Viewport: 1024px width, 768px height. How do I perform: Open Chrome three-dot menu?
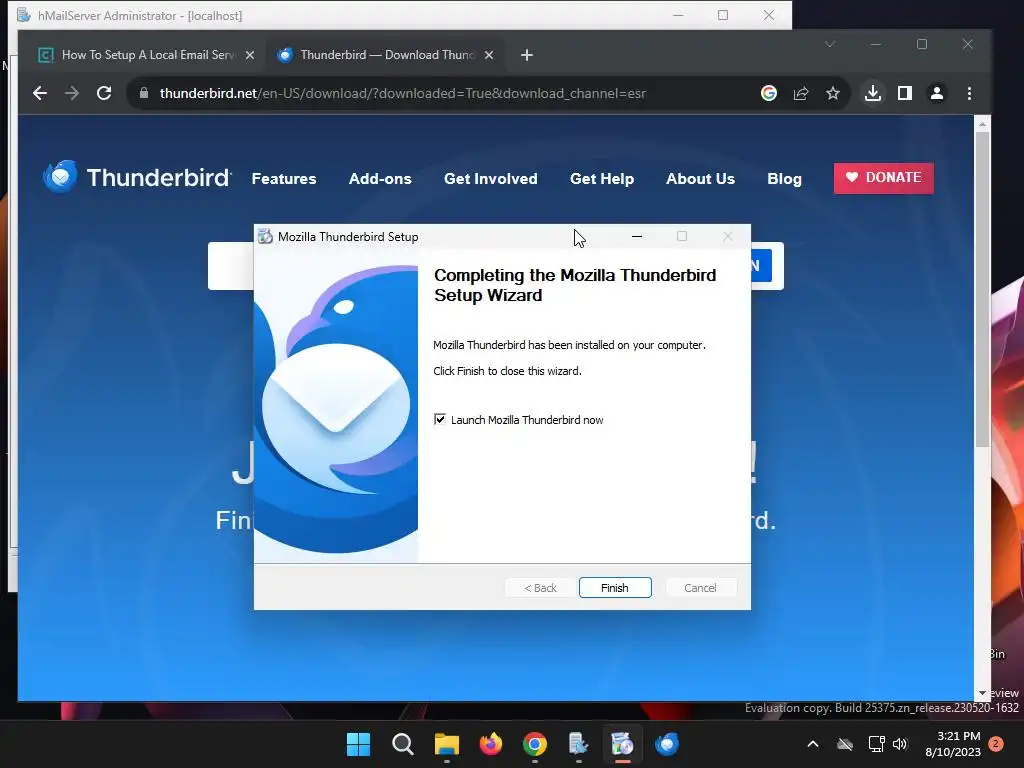tap(969, 93)
